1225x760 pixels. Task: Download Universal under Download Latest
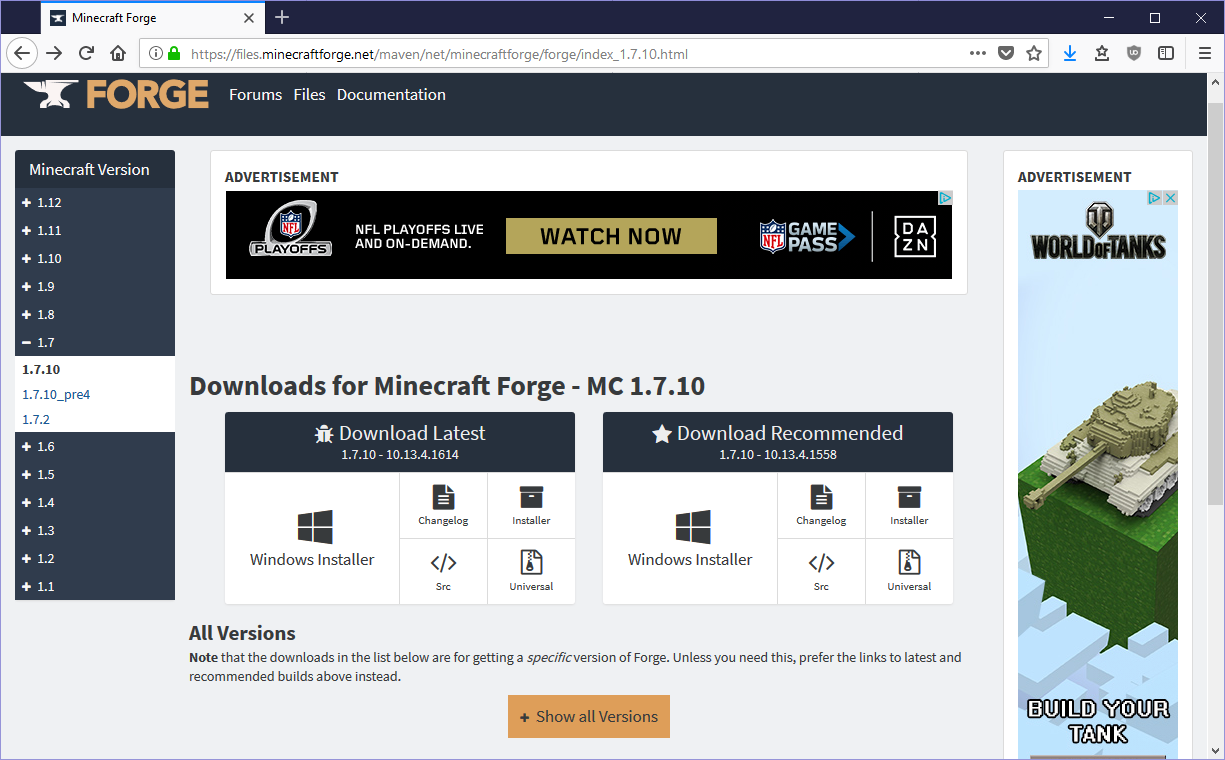531,572
